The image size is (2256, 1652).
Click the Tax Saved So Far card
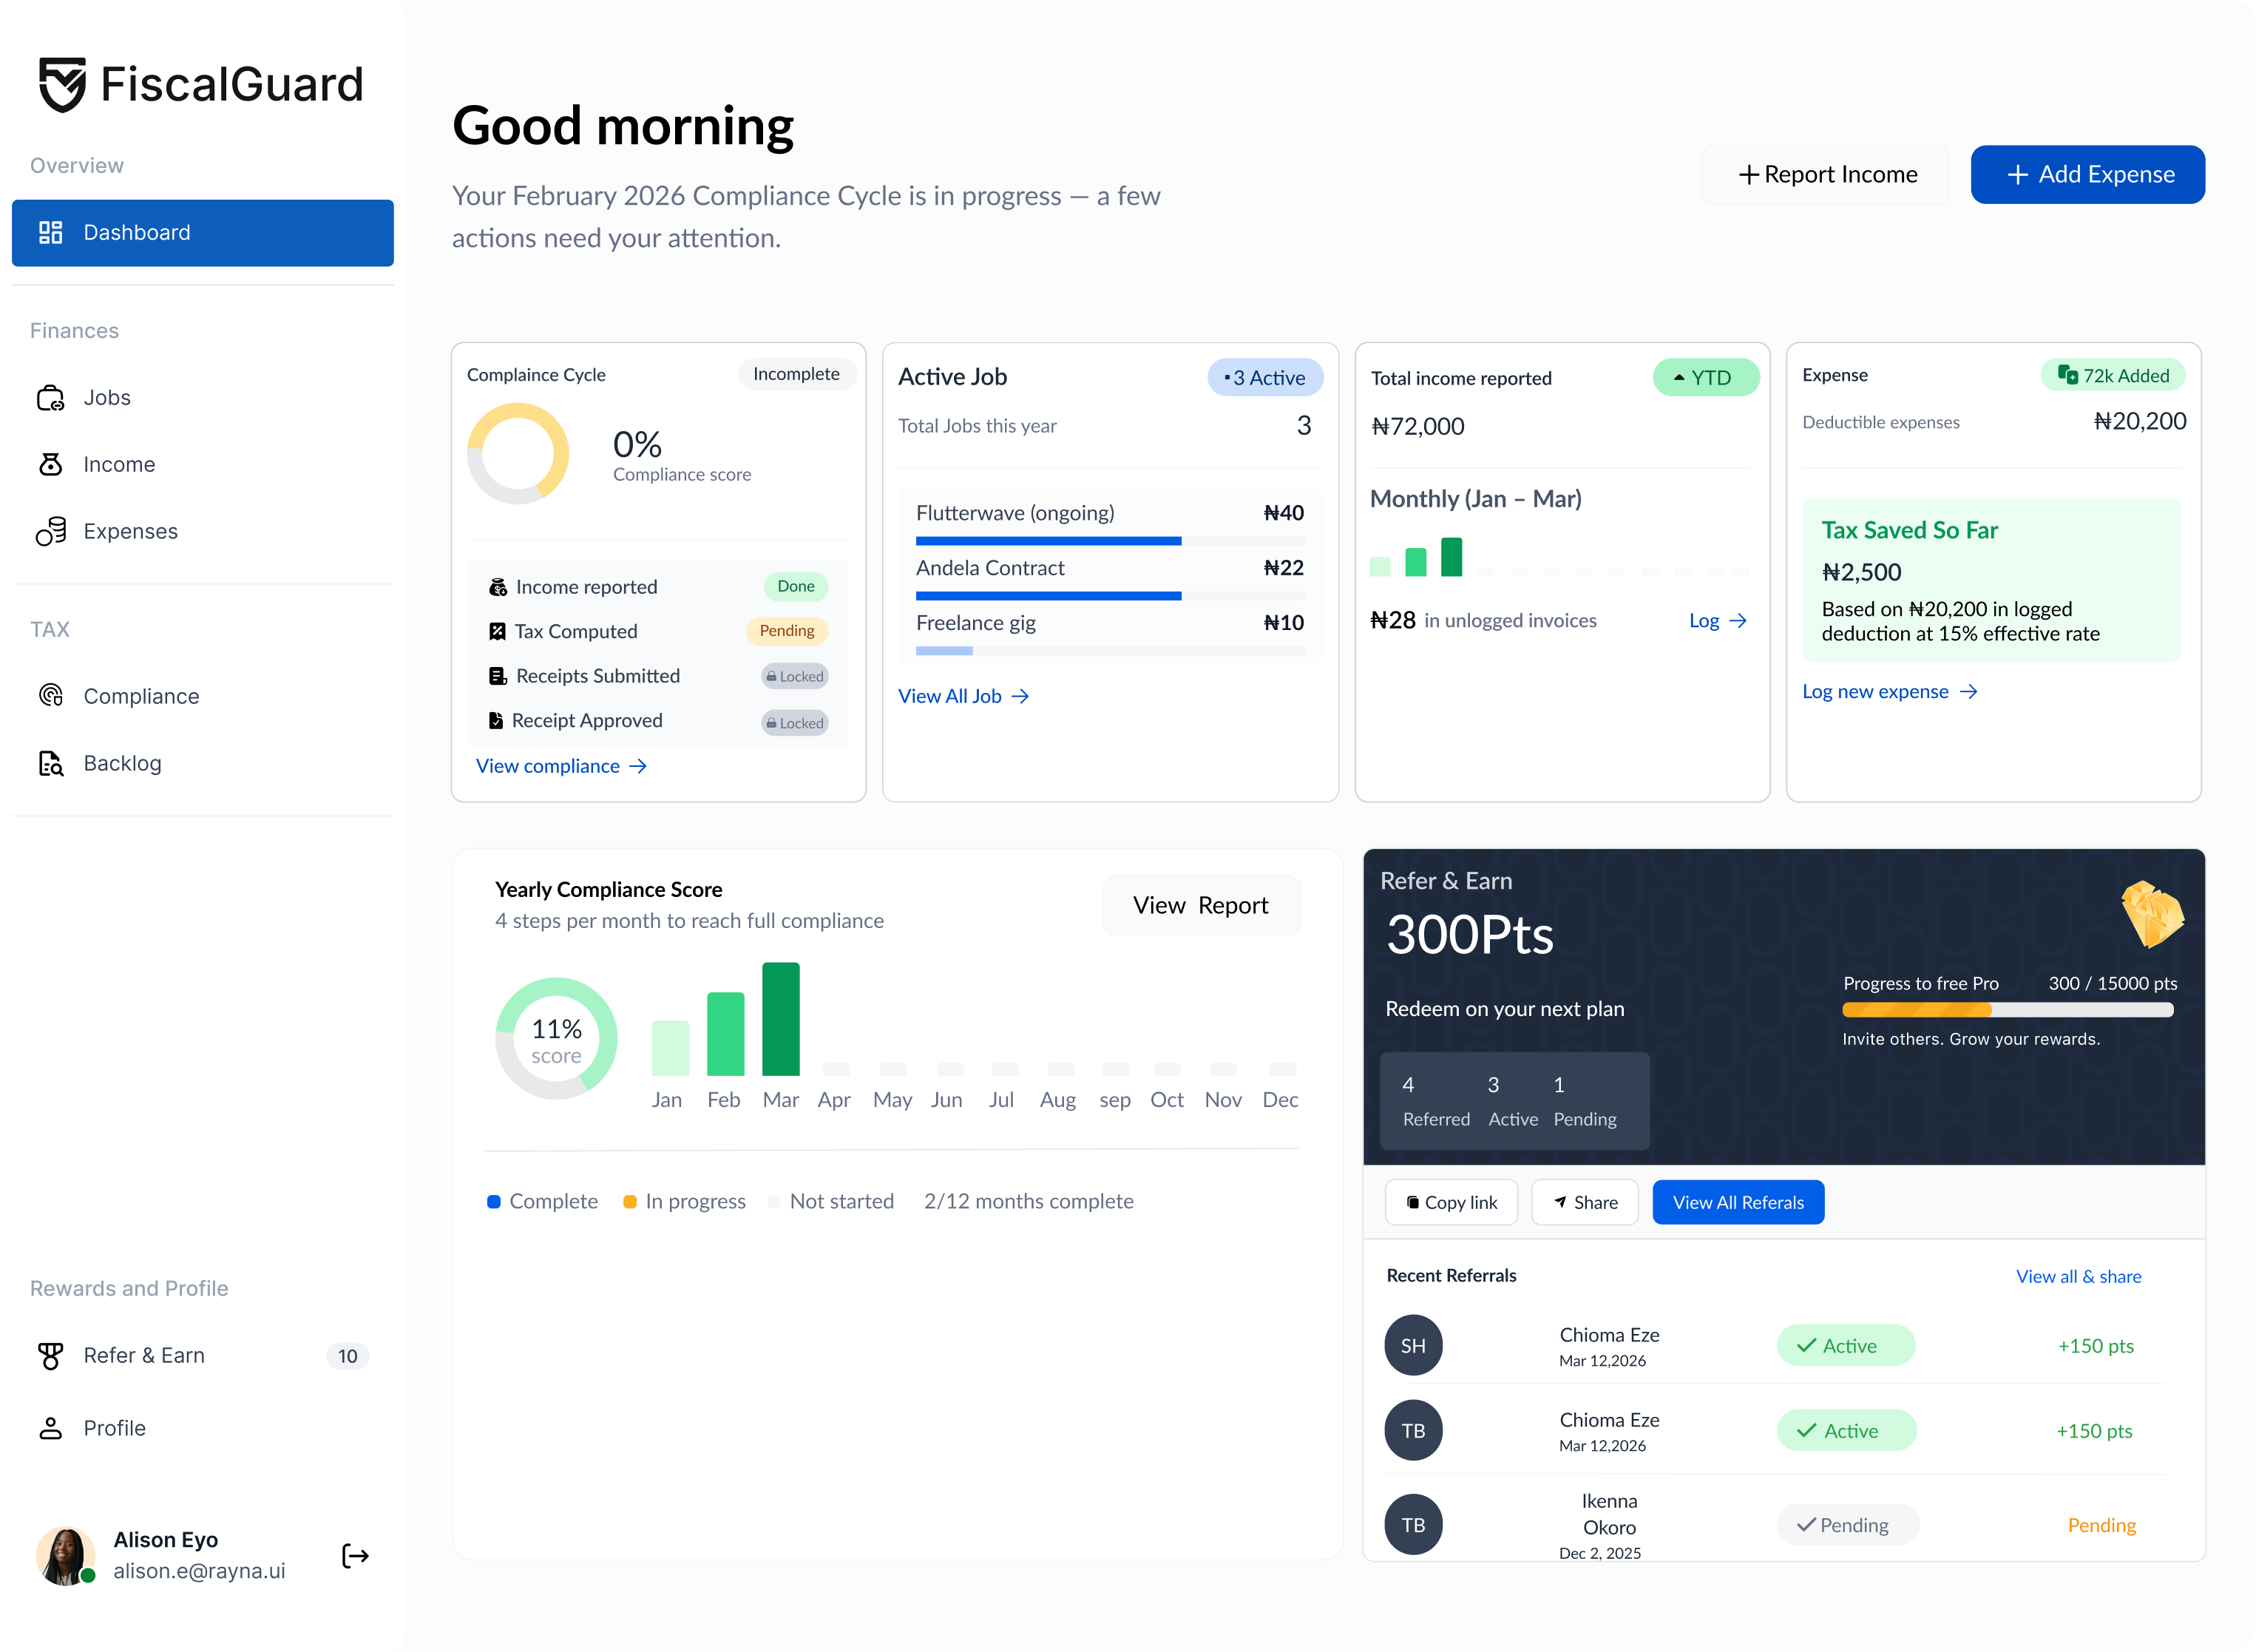pos(1991,580)
